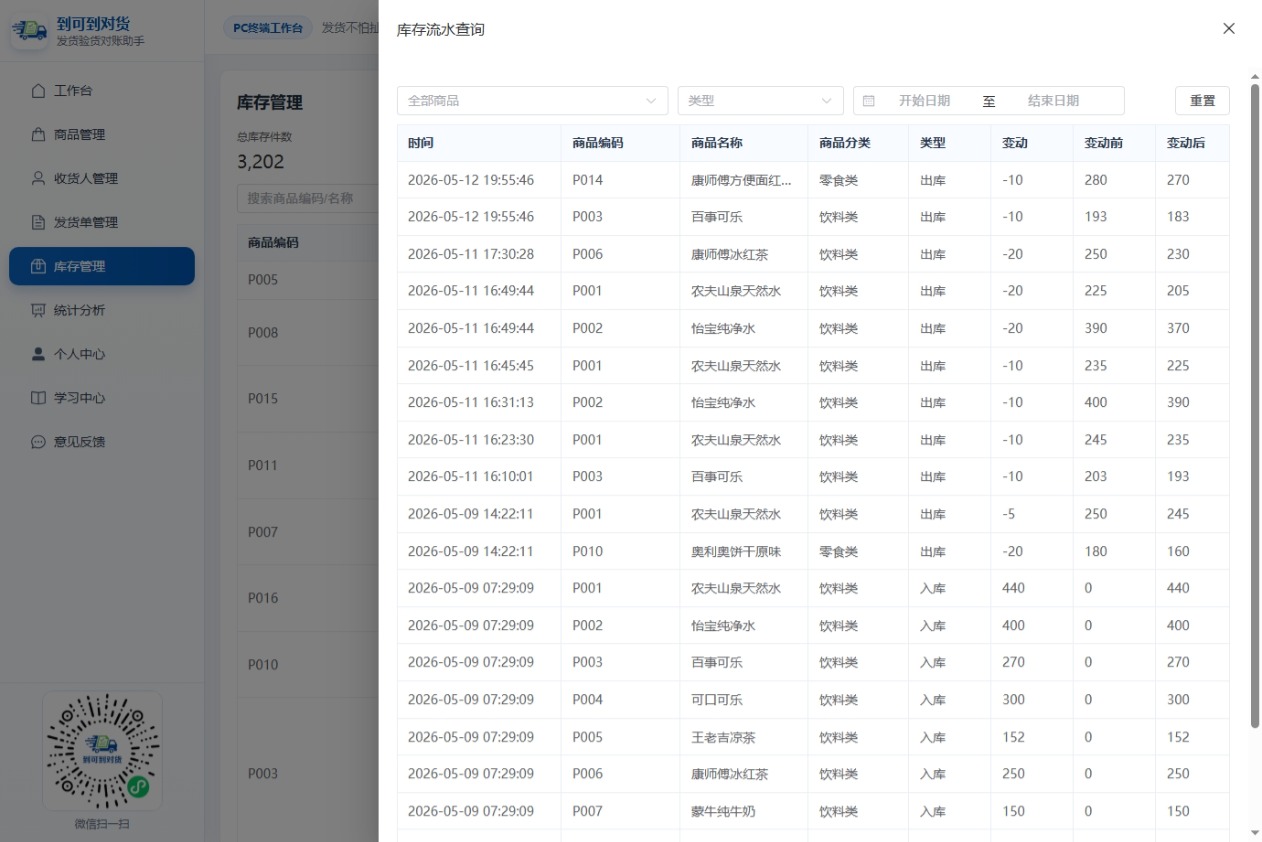Click the scrollbar down arrow
This screenshot has height=842, width=1262.
(1255, 832)
